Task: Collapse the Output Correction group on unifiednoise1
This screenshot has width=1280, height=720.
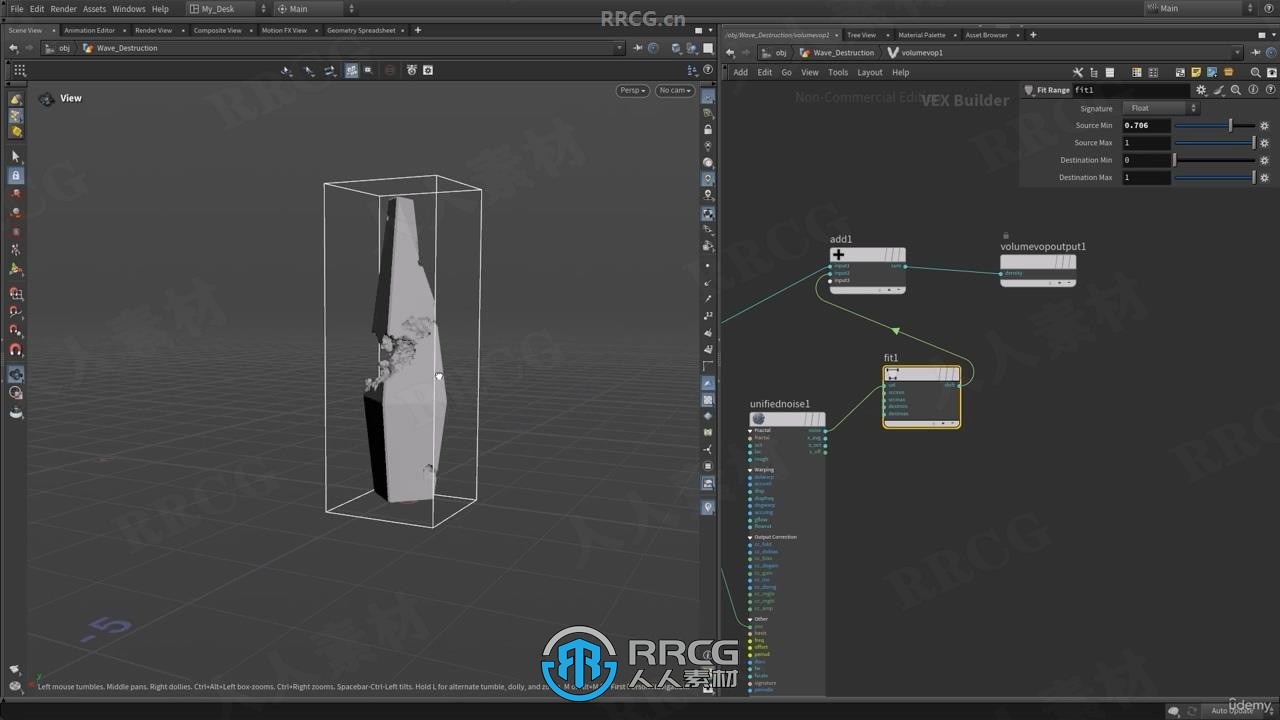Action: [751, 537]
